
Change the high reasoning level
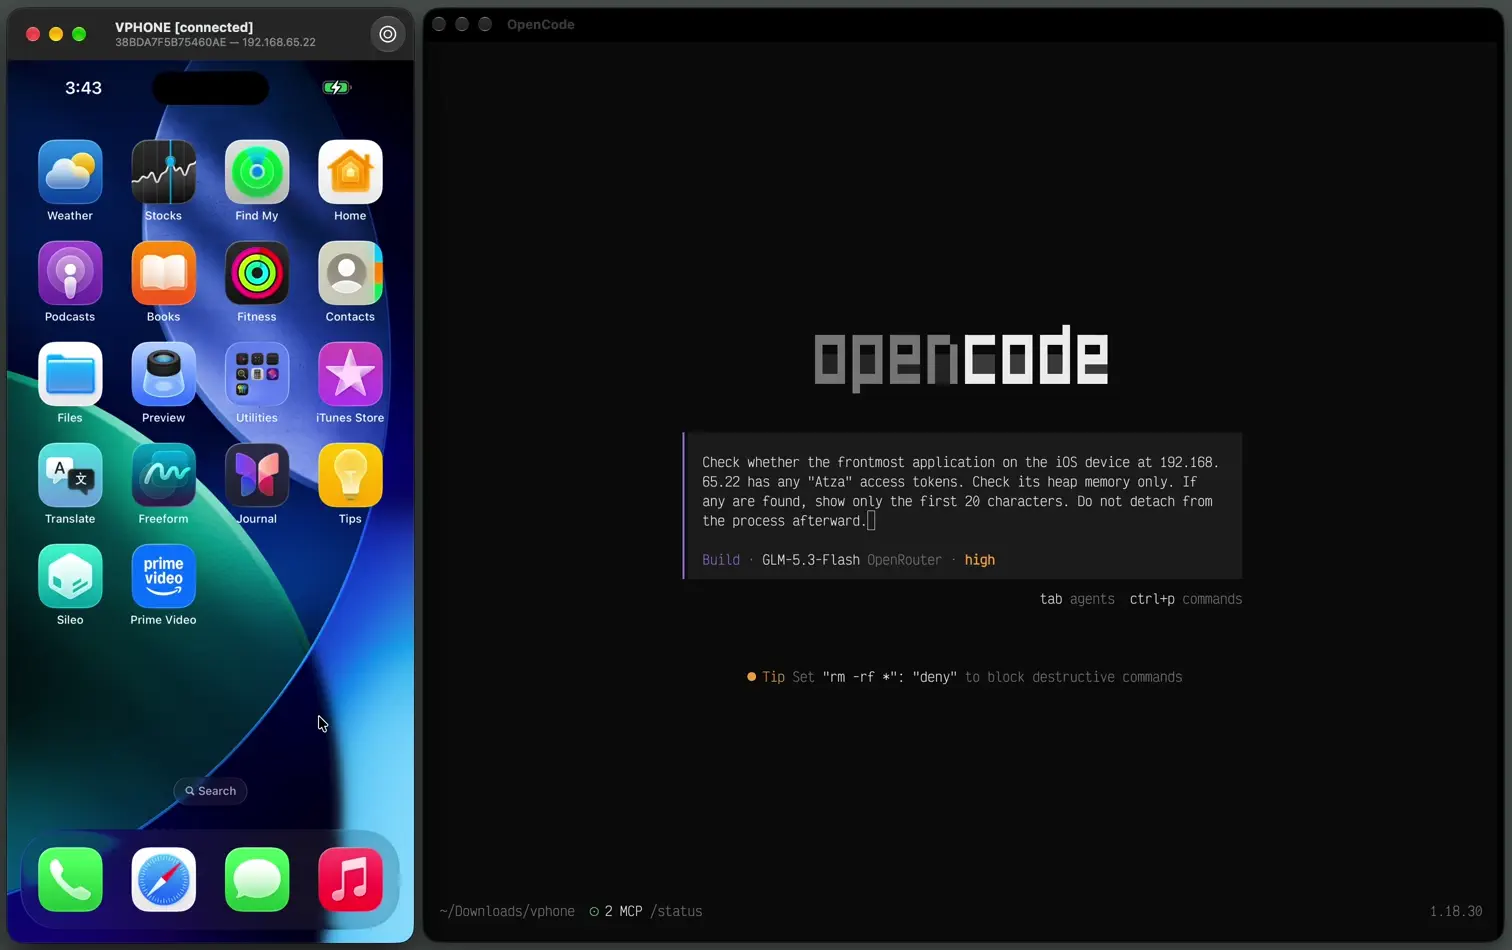pos(980,560)
